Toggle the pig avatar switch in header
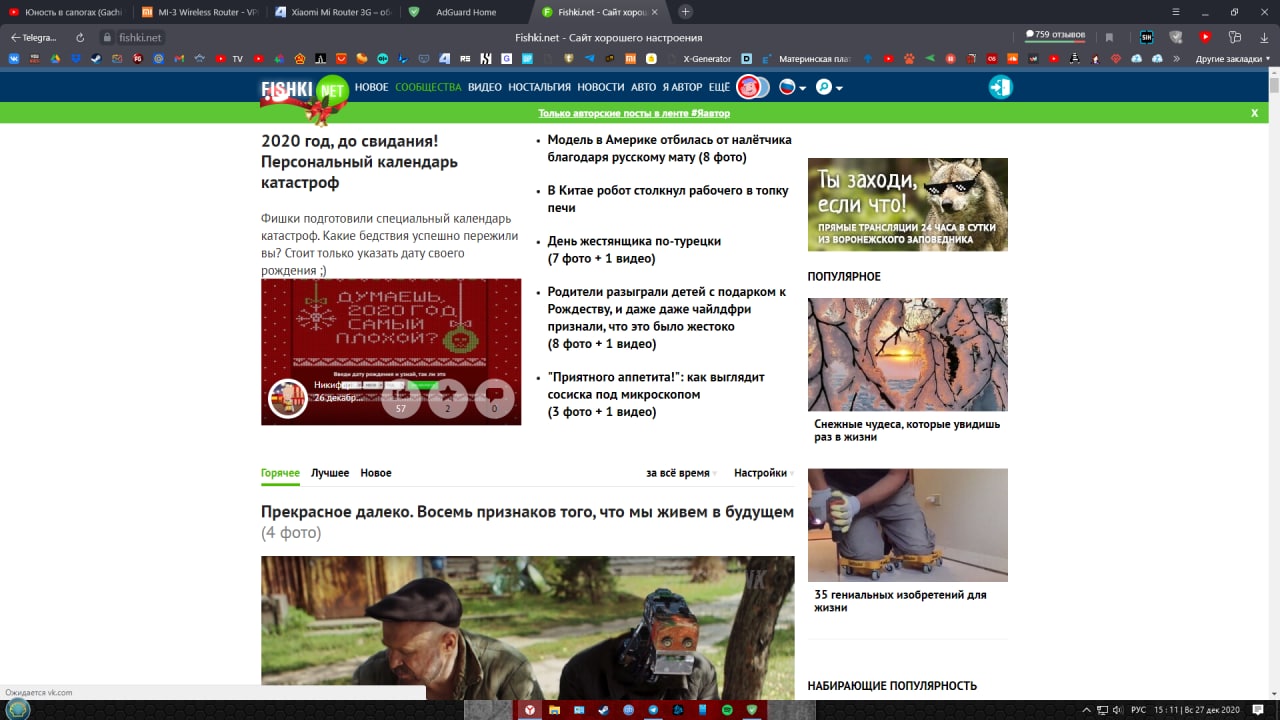The height and width of the screenshot is (720, 1280). point(752,87)
